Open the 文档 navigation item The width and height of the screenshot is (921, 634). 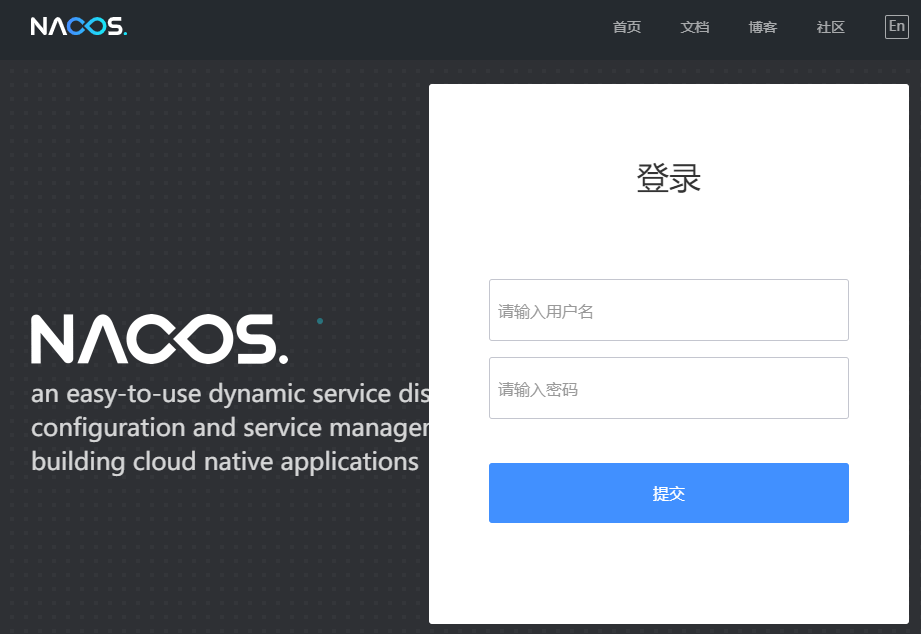click(695, 27)
